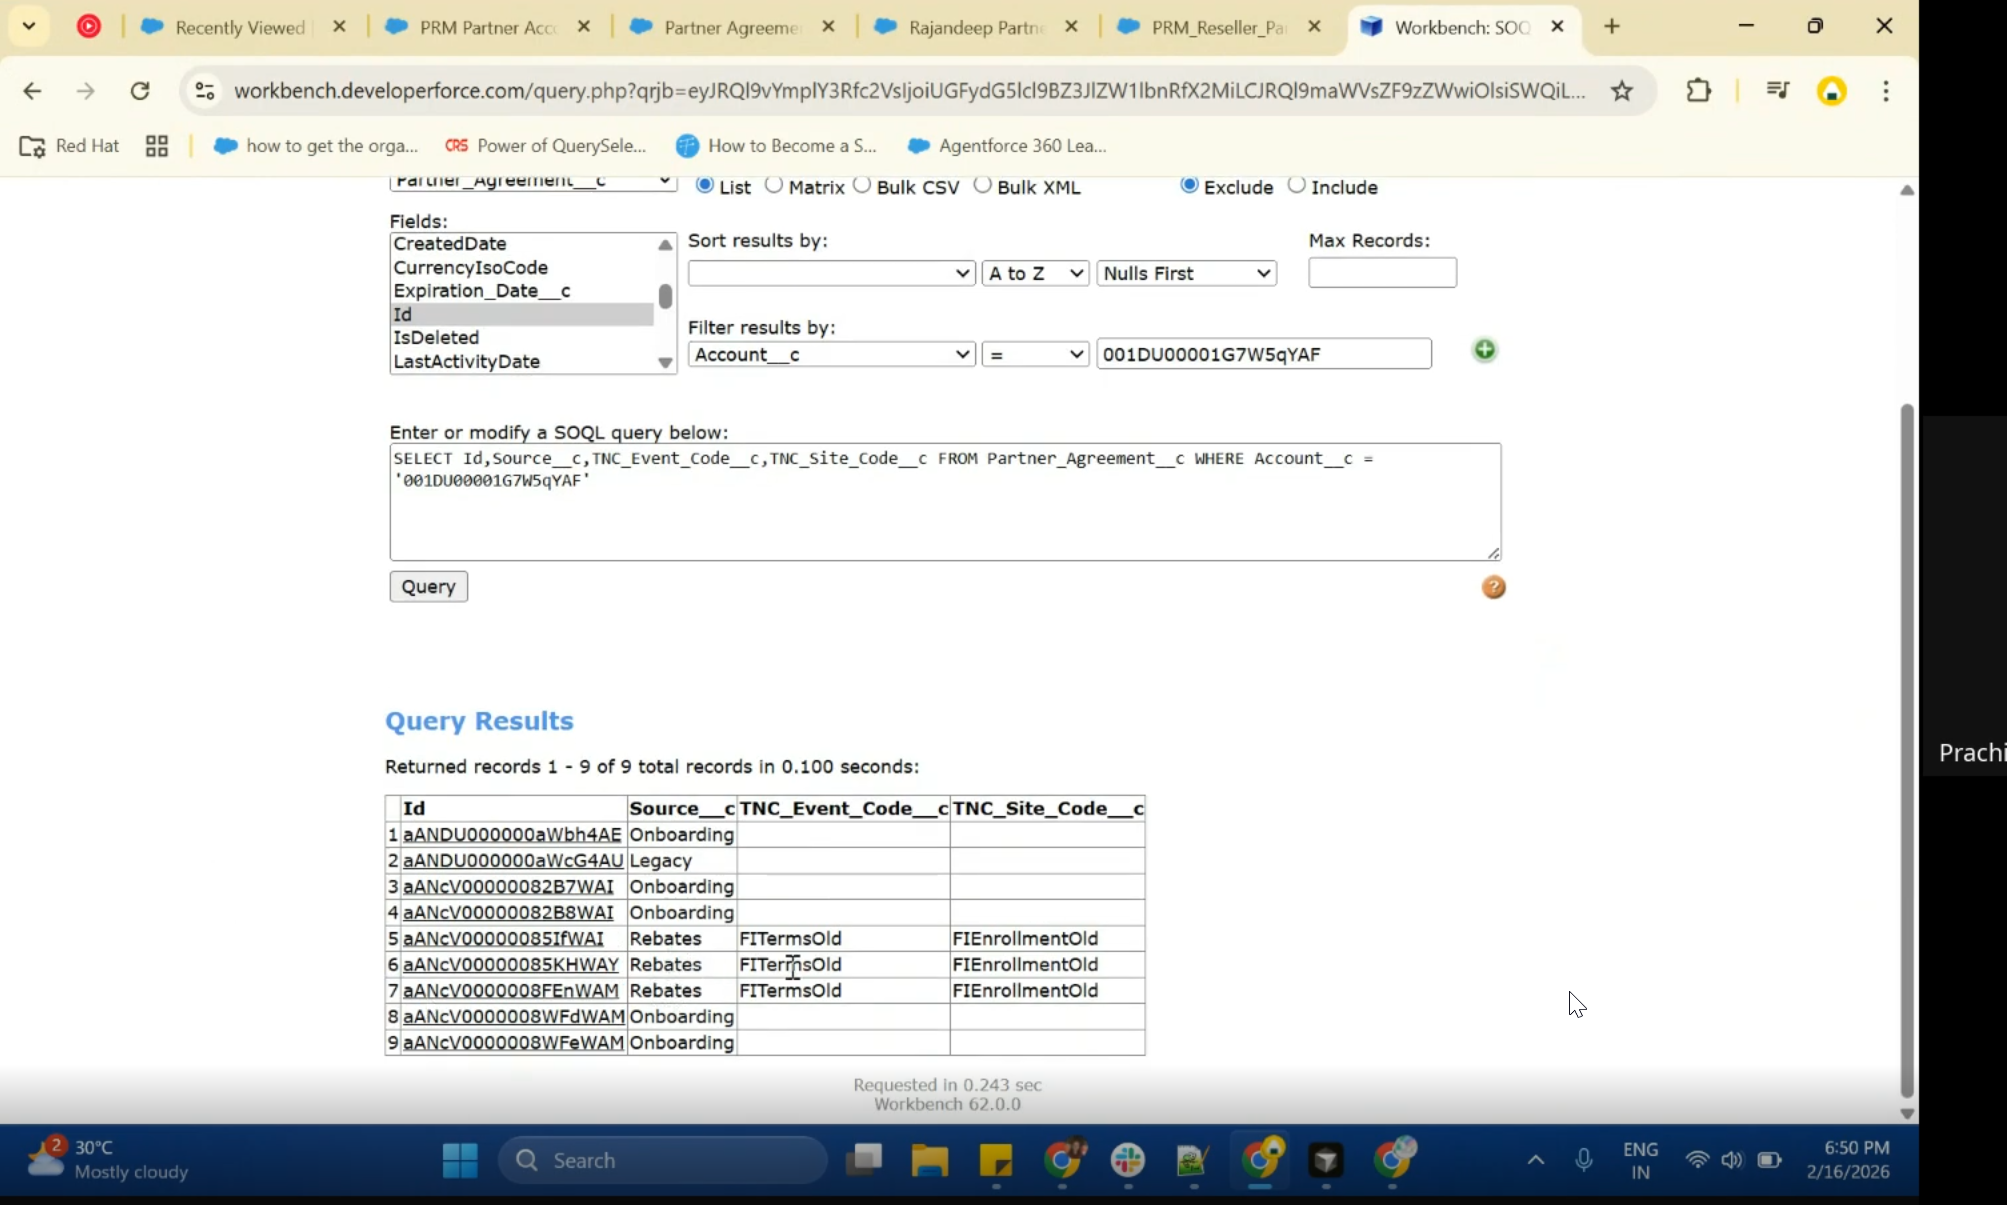The width and height of the screenshot is (2007, 1205).
Task: Select Bulk CSV radio option
Action: 862,185
